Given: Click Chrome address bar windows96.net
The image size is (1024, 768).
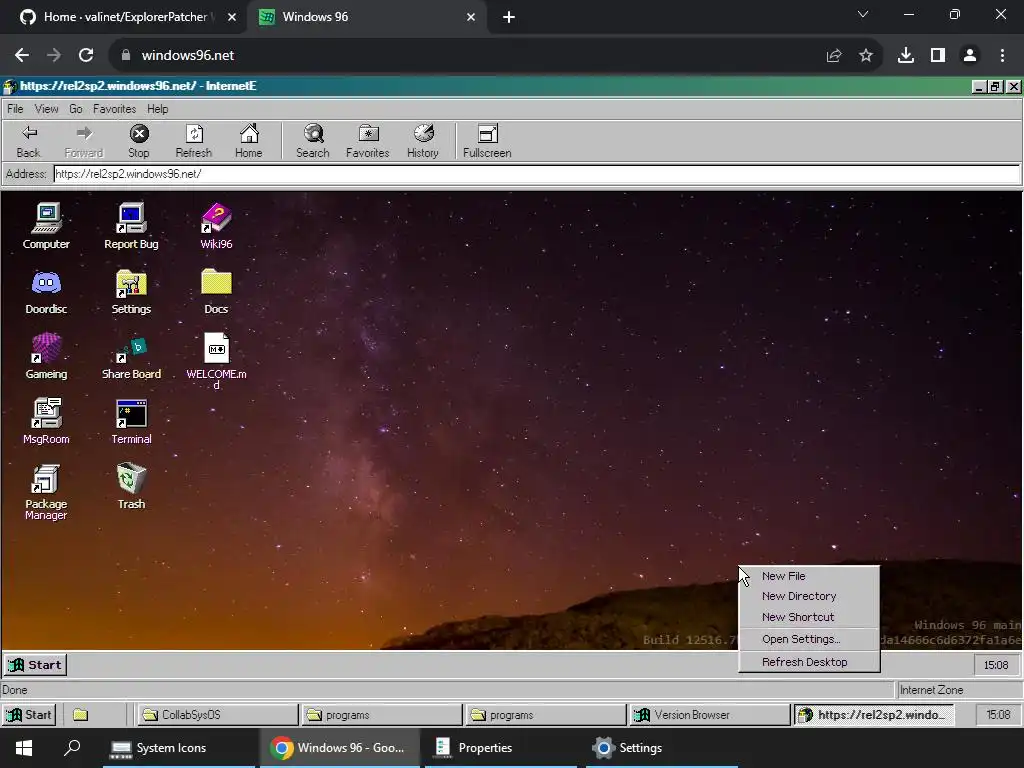Looking at the screenshot, I should (x=187, y=56).
